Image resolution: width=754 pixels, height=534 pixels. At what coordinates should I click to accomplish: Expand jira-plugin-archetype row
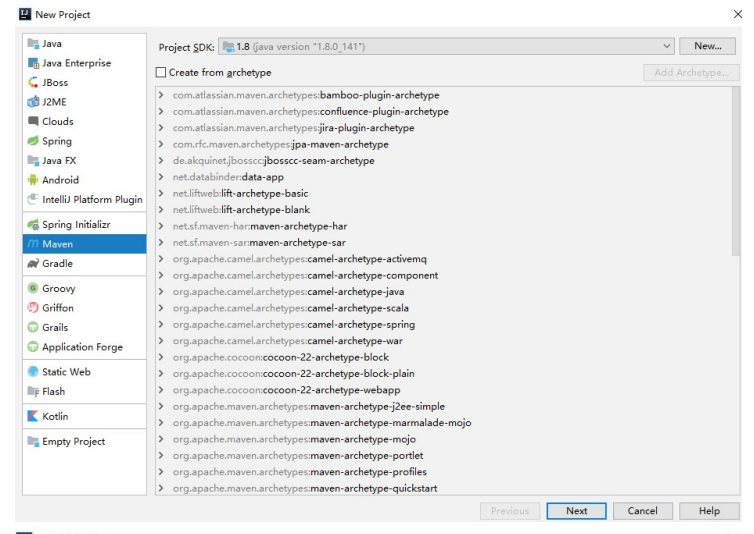click(162, 128)
